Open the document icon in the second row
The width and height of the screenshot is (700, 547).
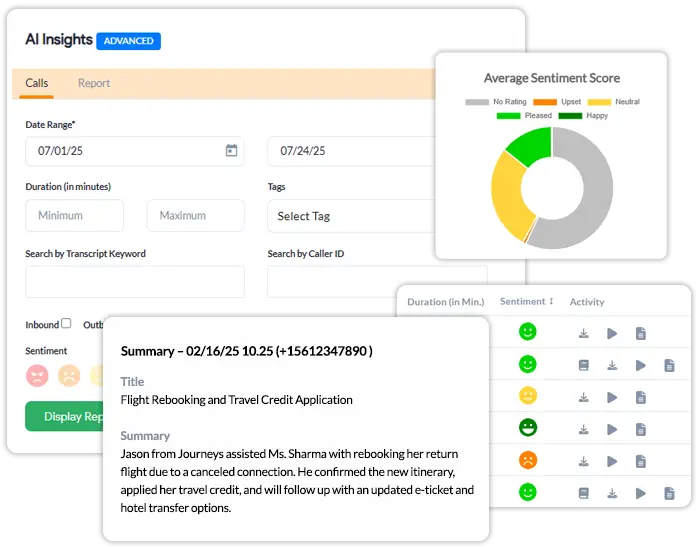point(669,365)
